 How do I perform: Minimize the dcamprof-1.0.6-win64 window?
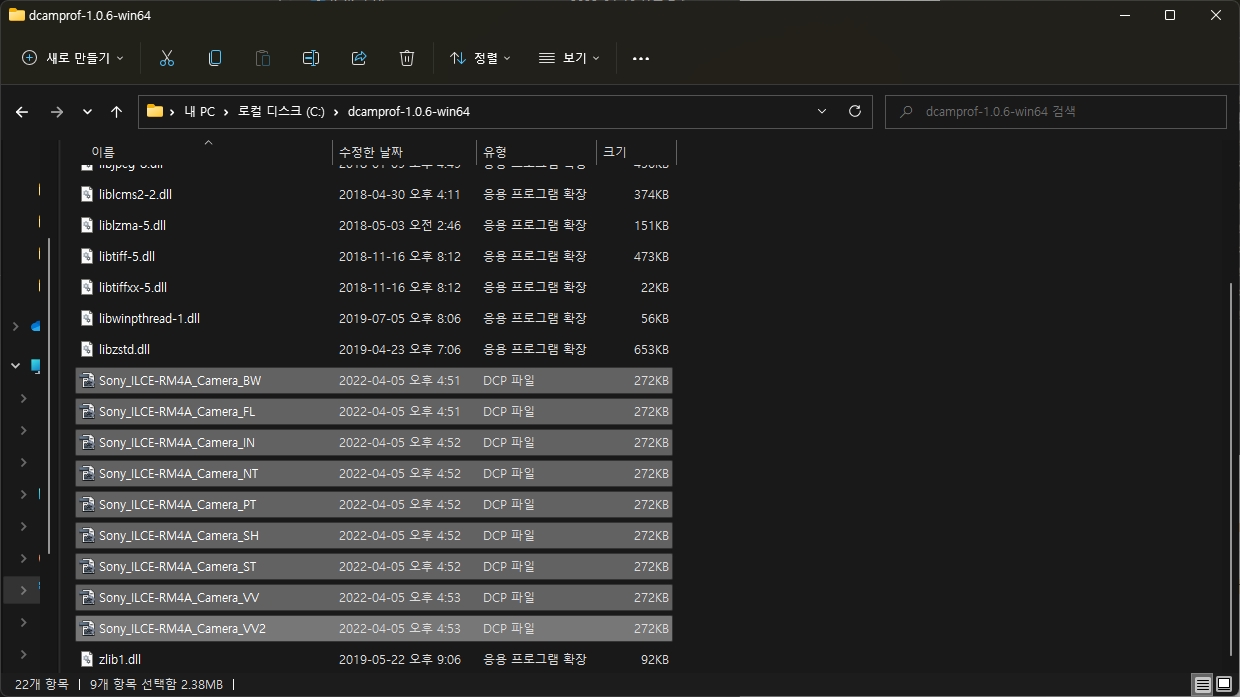(x=1123, y=15)
